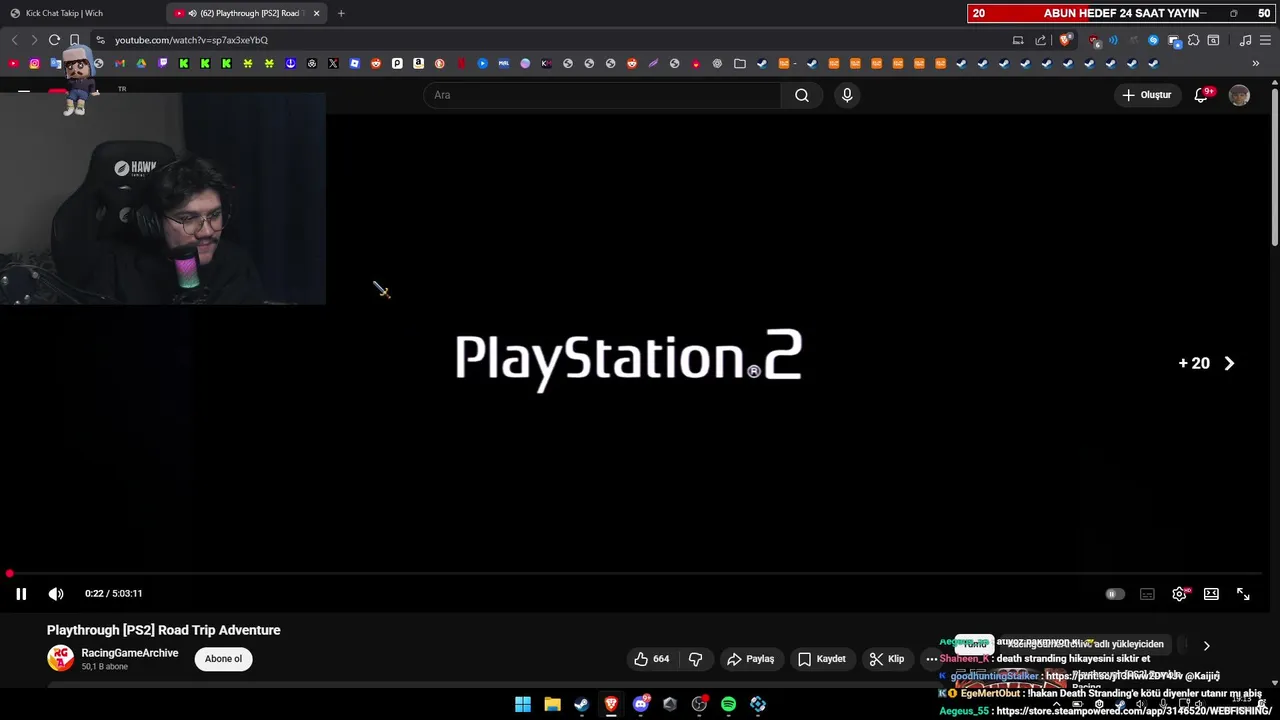Open the 'Oluştur' create button
1280x720 pixels.
(1147, 95)
